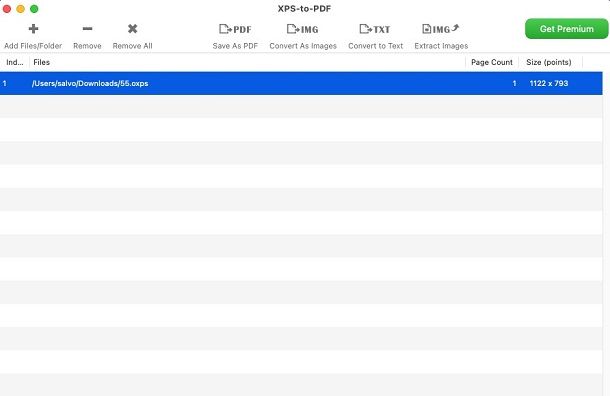Image resolution: width=610 pixels, height=396 pixels.
Task: Click the Remove minus icon
Action: (x=88, y=28)
